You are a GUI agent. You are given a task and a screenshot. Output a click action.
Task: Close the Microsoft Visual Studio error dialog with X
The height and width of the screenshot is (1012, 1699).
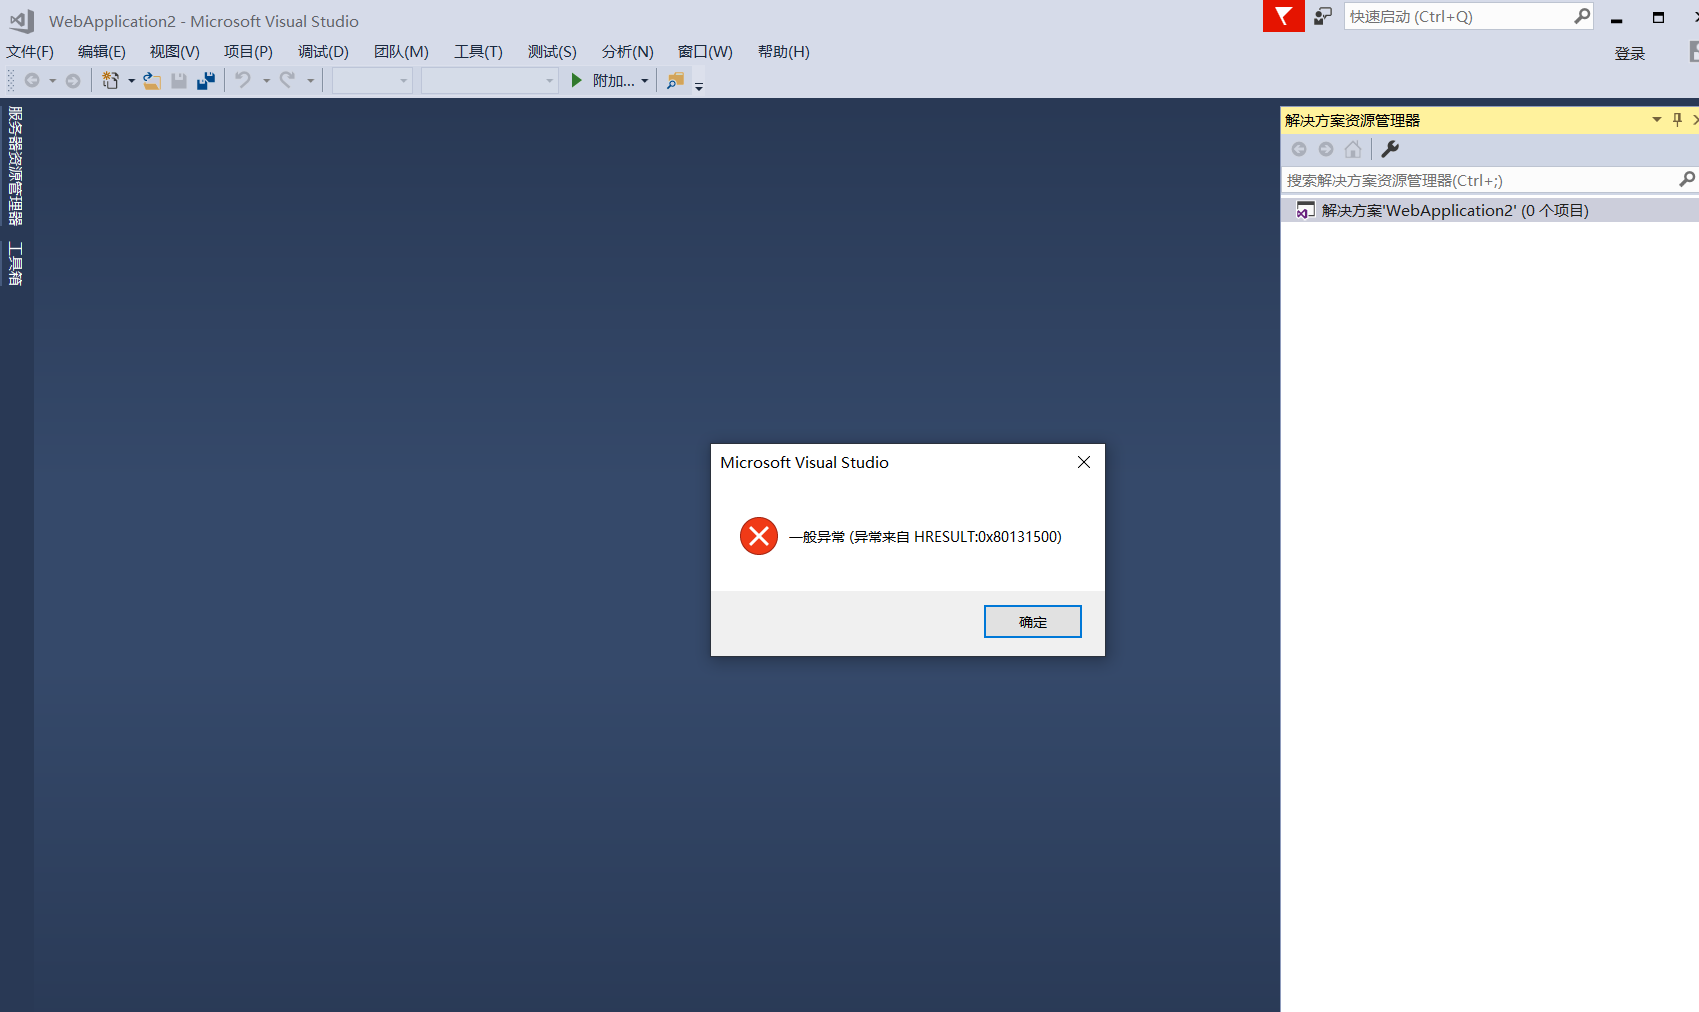[1084, 462]
